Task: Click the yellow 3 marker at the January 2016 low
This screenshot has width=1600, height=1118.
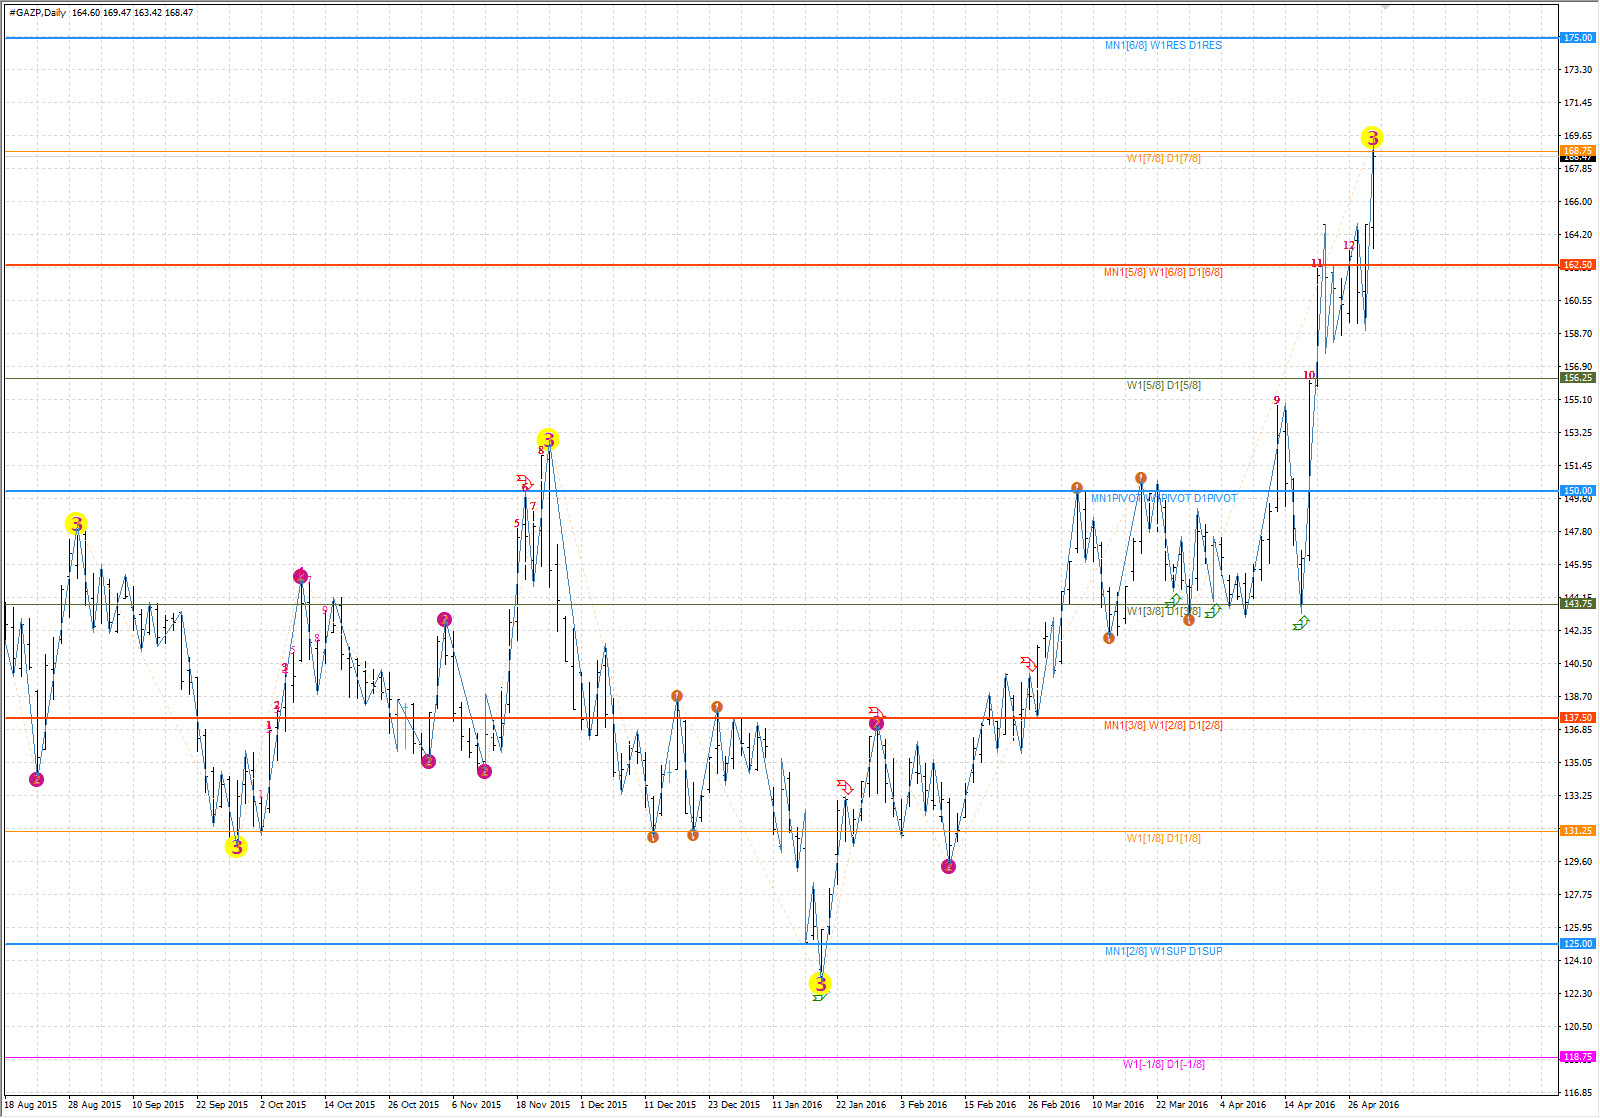Action: point(820,984)
